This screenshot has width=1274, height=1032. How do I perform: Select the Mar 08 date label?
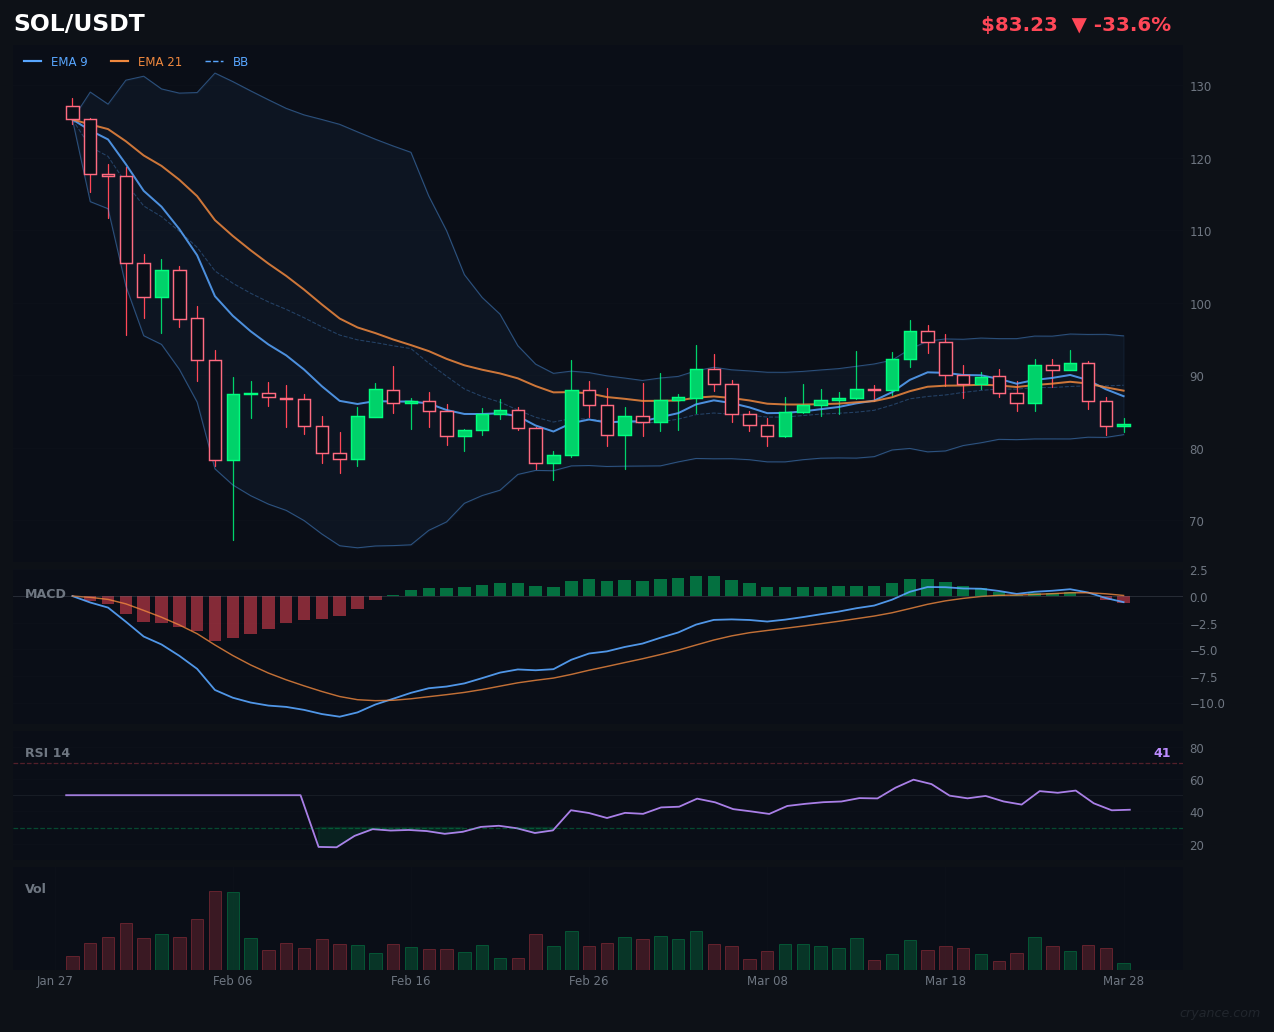pos(767,981)
